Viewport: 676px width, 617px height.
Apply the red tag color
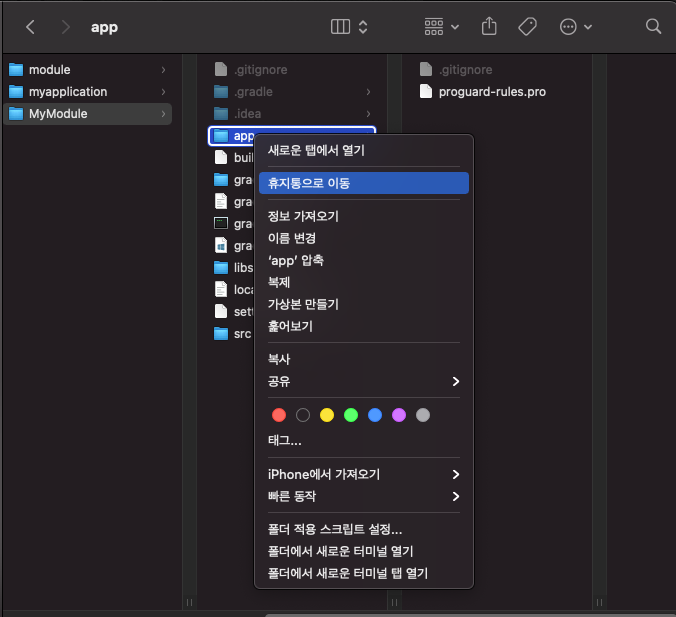pyautogui.click(x=279, y=415)
